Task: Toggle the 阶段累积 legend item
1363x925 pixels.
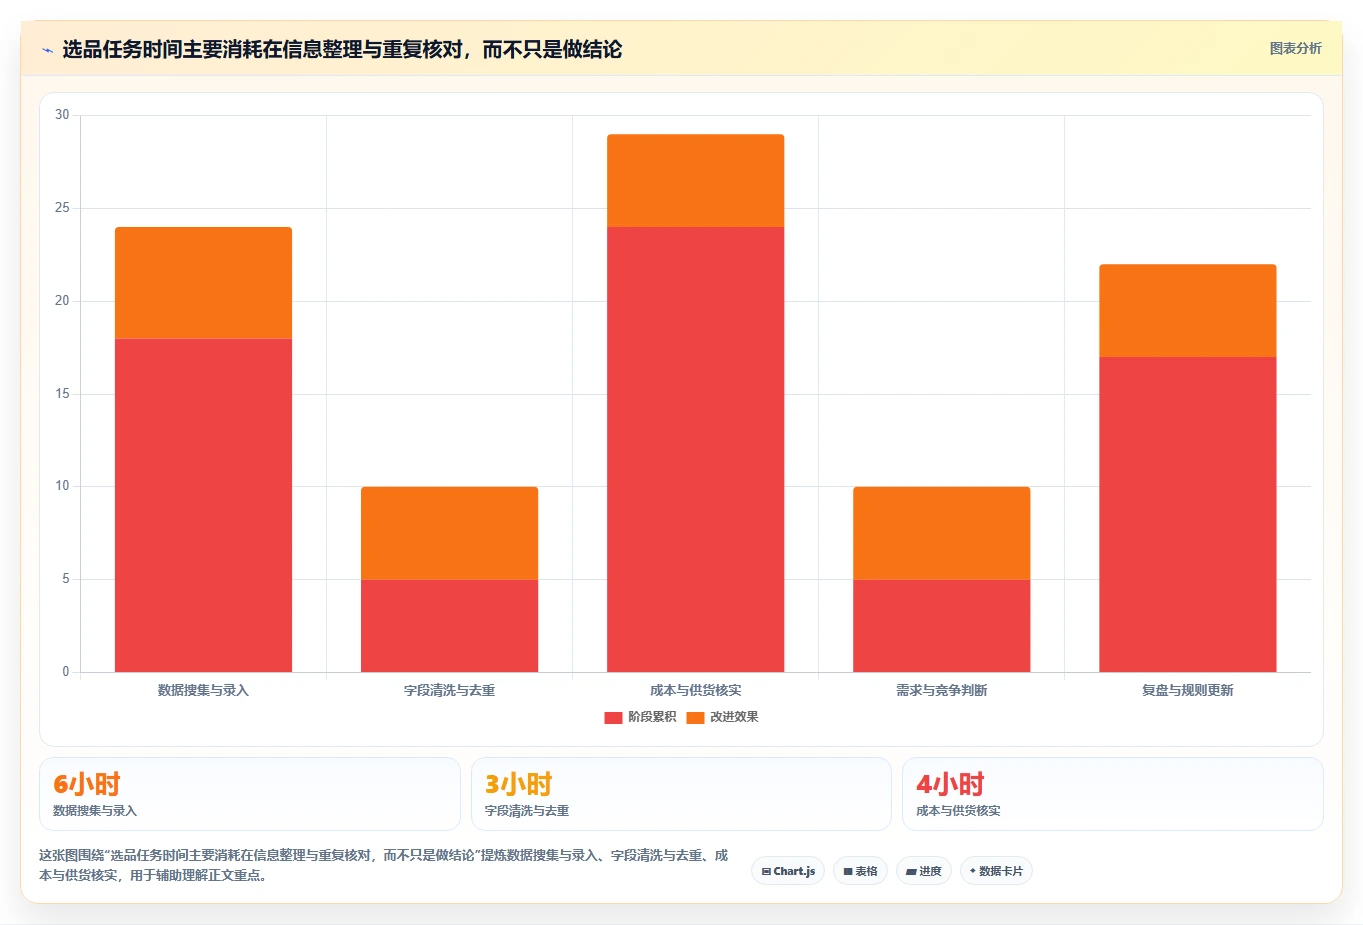Action: point(640,717)
